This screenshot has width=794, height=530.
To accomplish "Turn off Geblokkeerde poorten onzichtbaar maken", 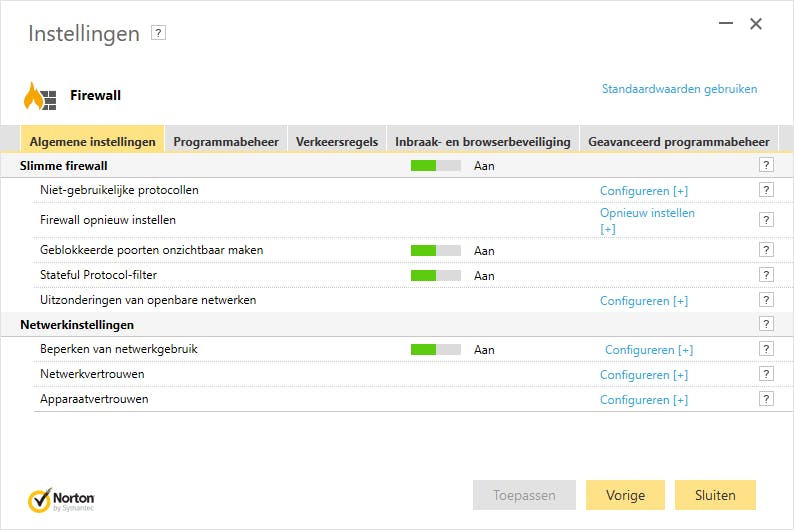I will 436,250.
